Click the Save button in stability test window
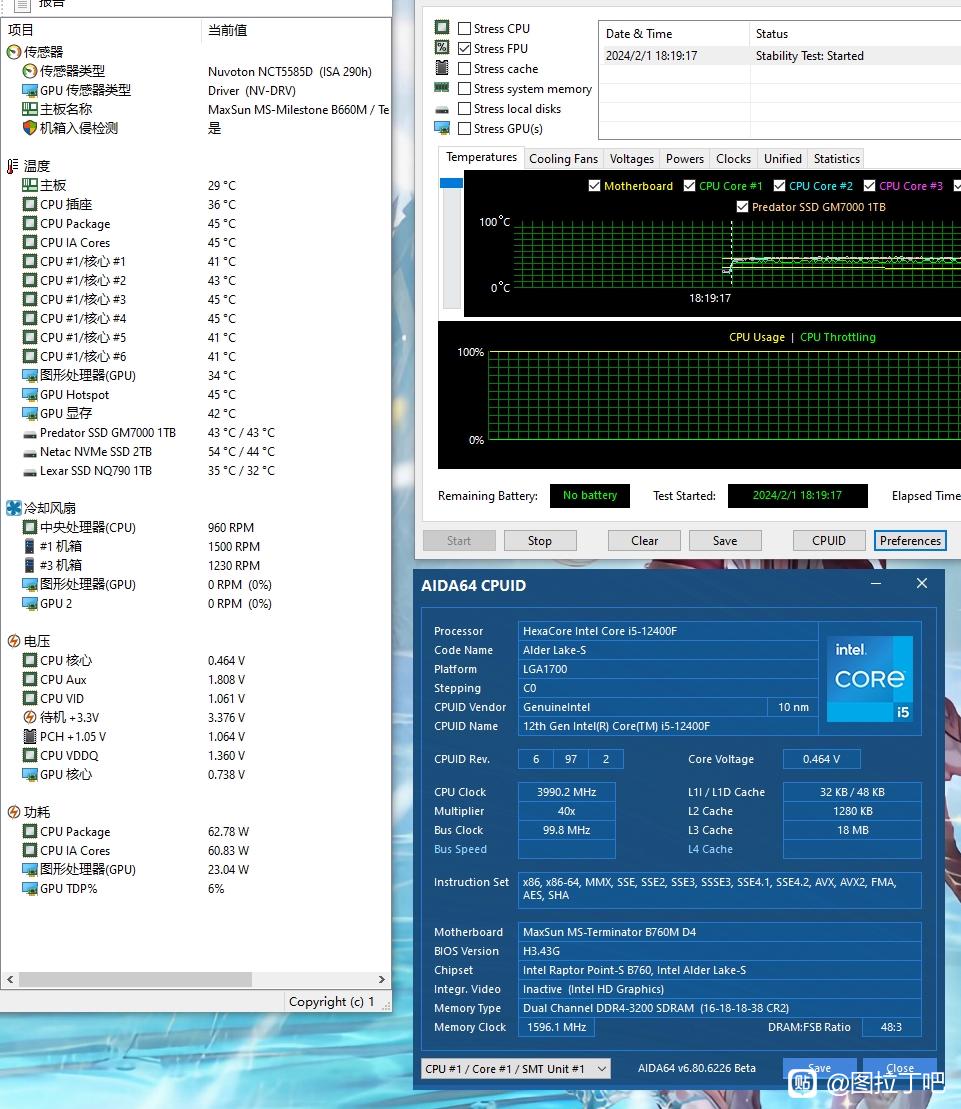 [725, 540]
